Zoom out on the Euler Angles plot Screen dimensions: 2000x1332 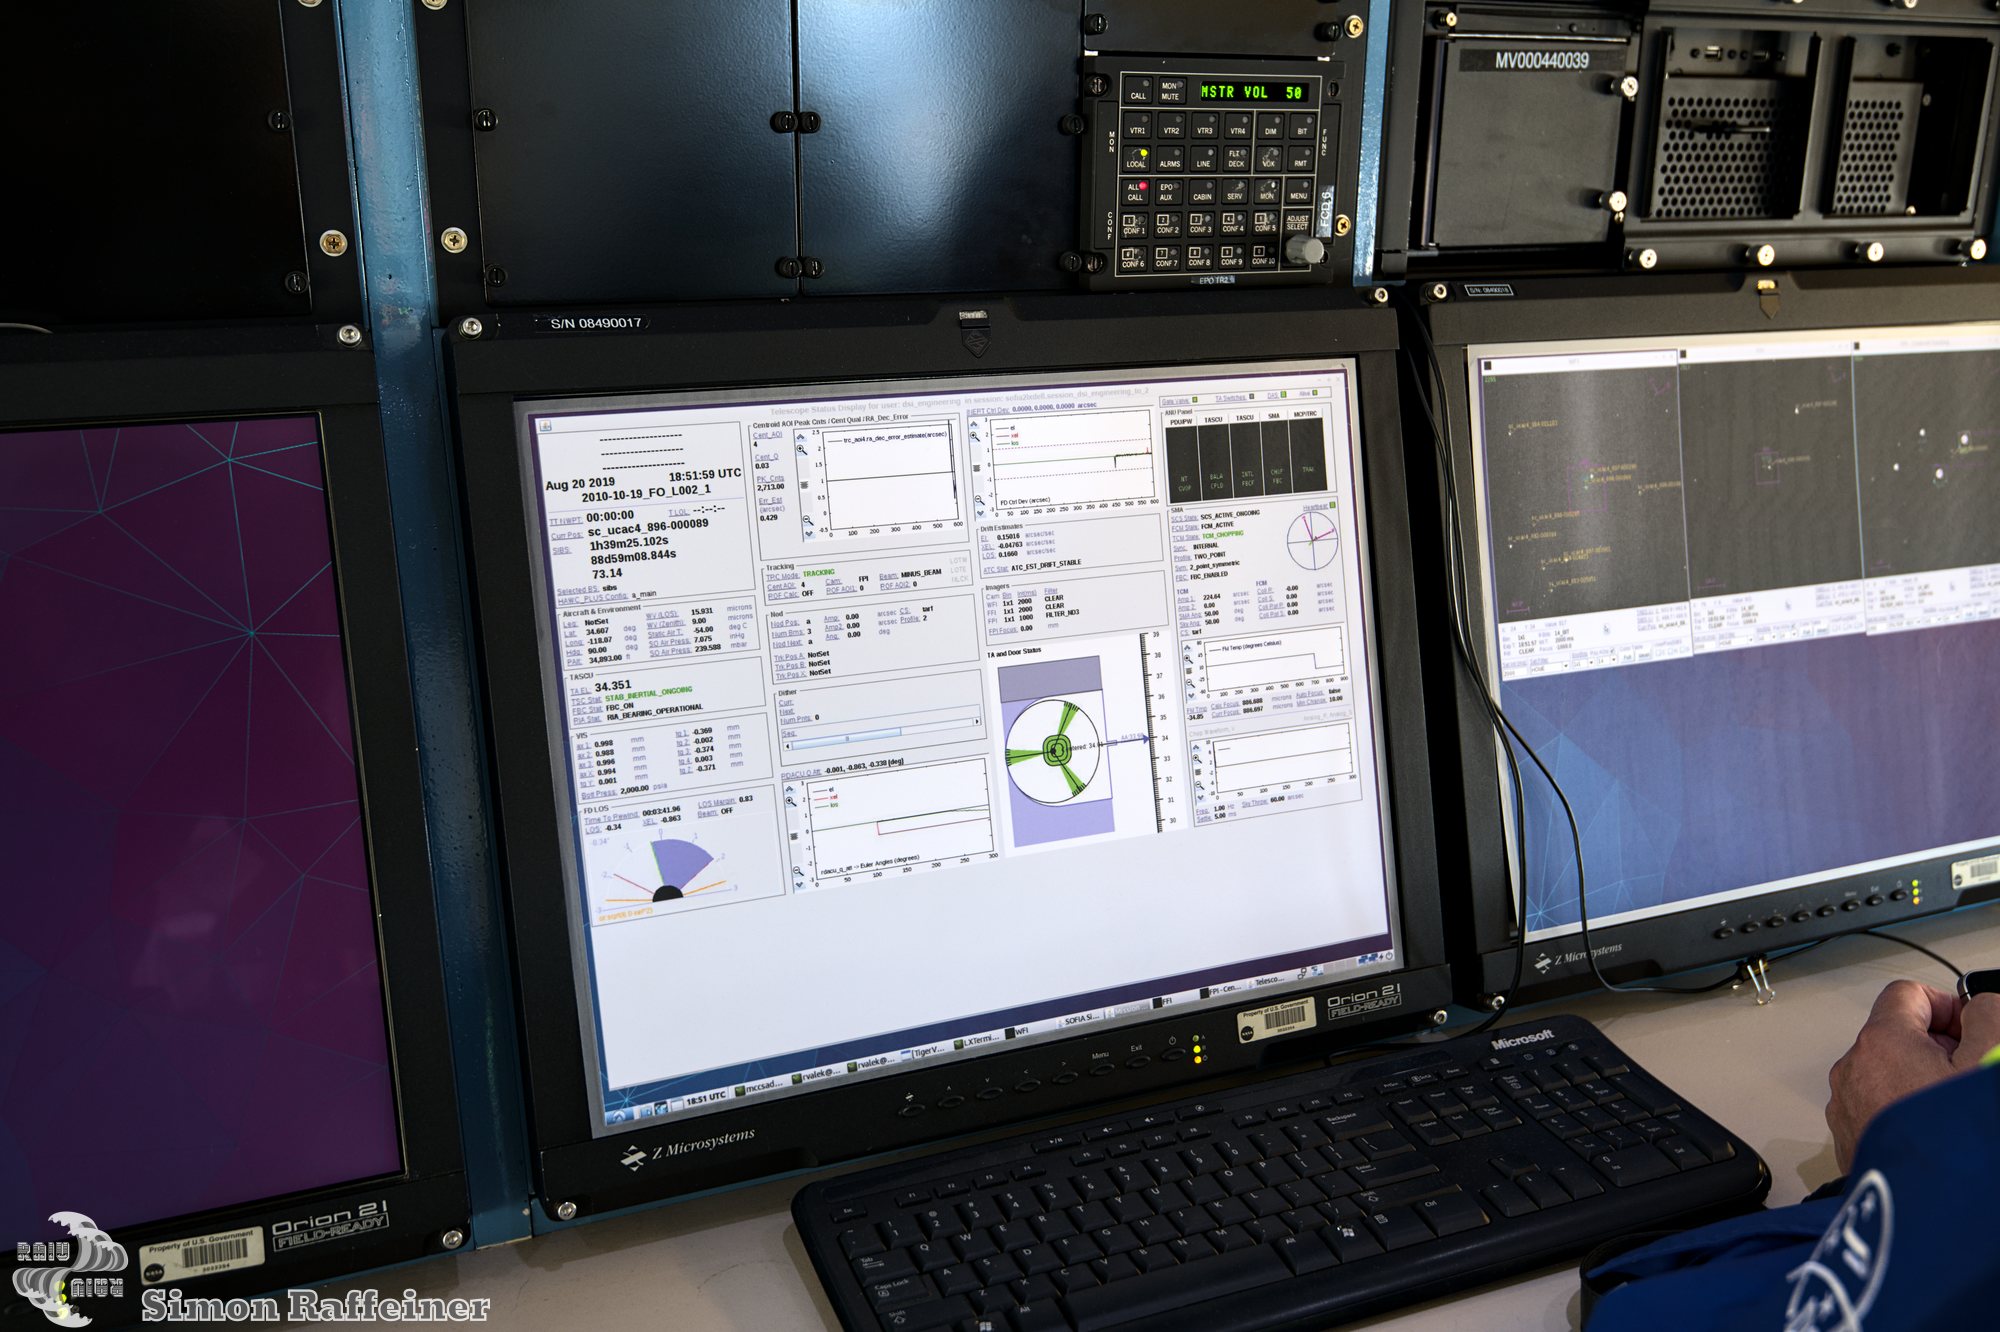(798, 871)
